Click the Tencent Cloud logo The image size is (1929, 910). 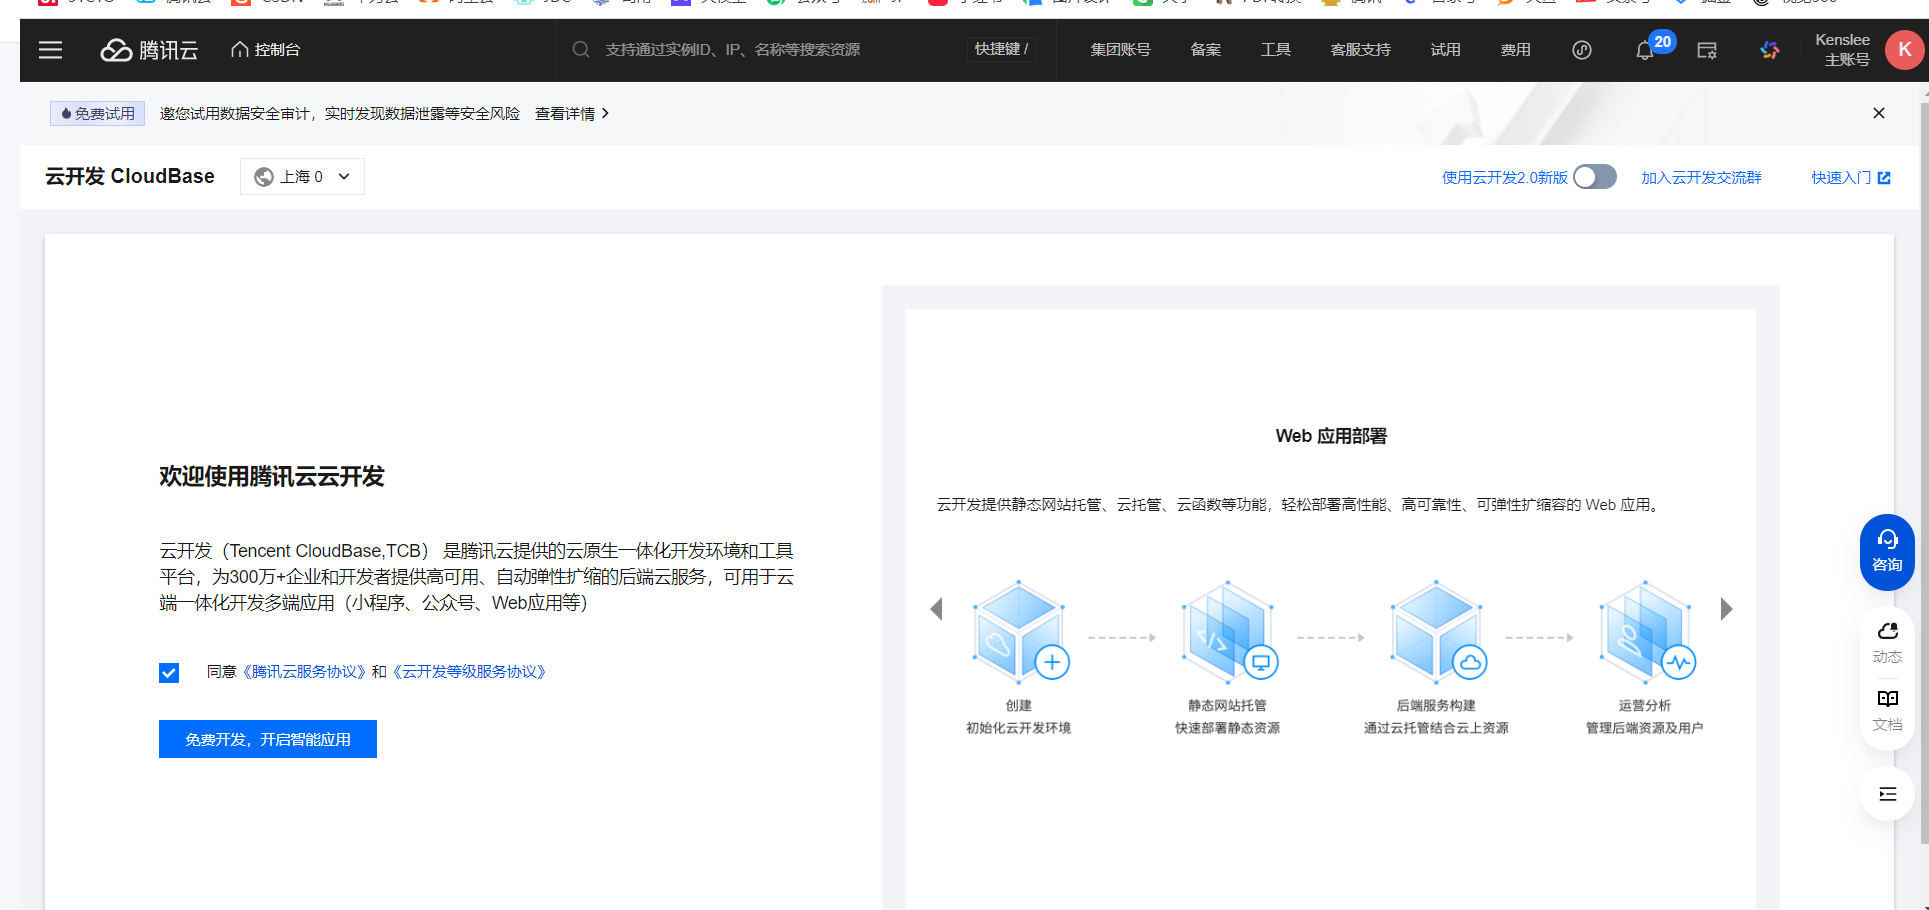(149, 50)
